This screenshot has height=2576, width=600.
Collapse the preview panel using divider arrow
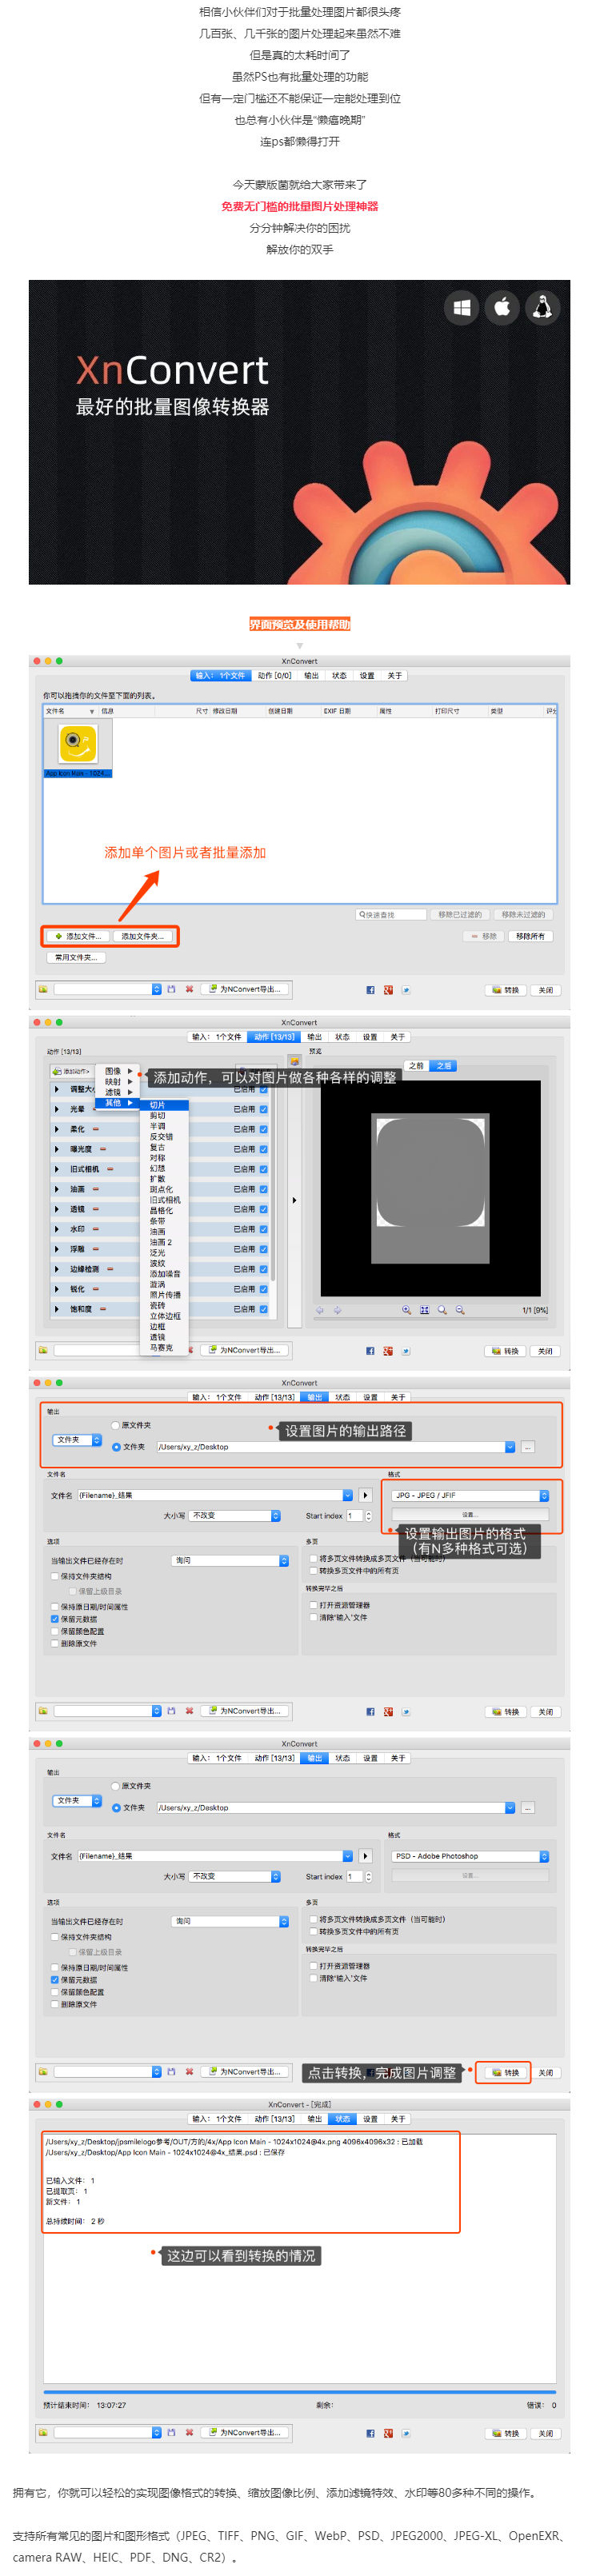coord(294,1200)
